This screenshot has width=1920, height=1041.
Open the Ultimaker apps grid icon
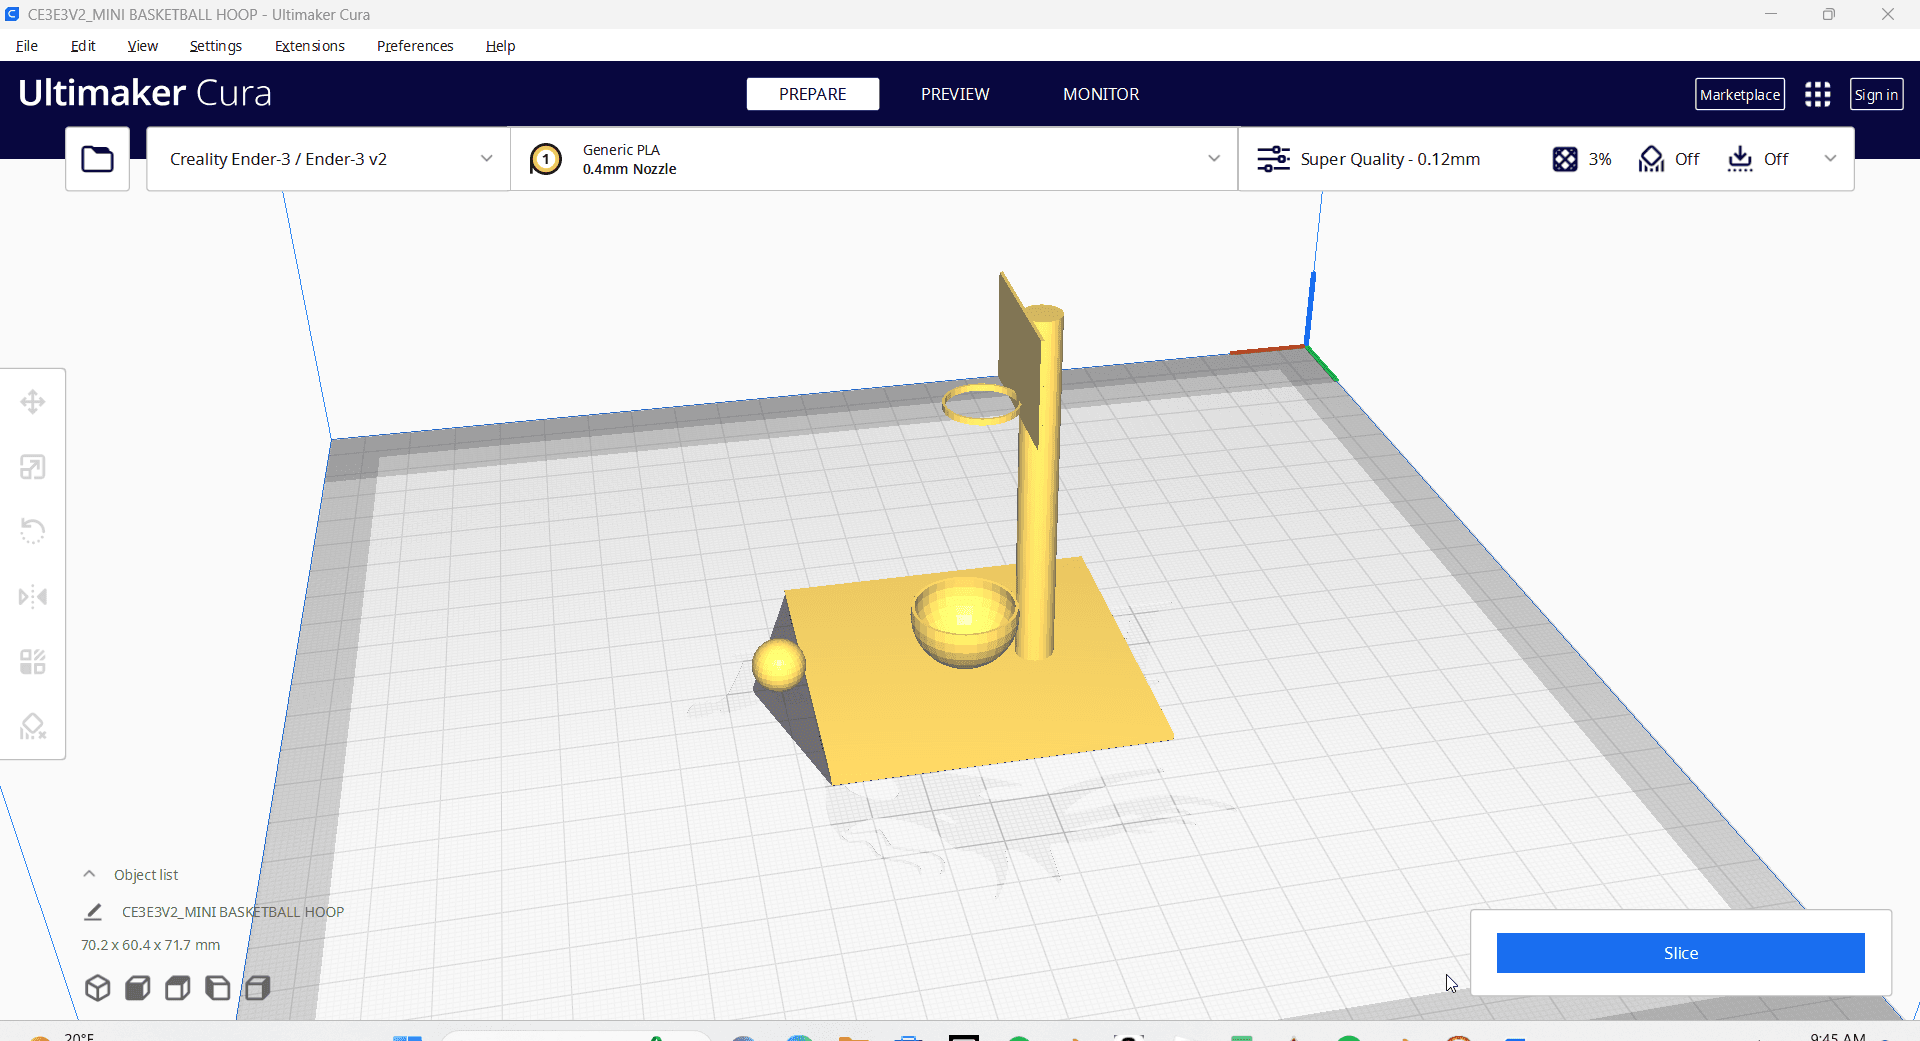tap(1817, 94)
